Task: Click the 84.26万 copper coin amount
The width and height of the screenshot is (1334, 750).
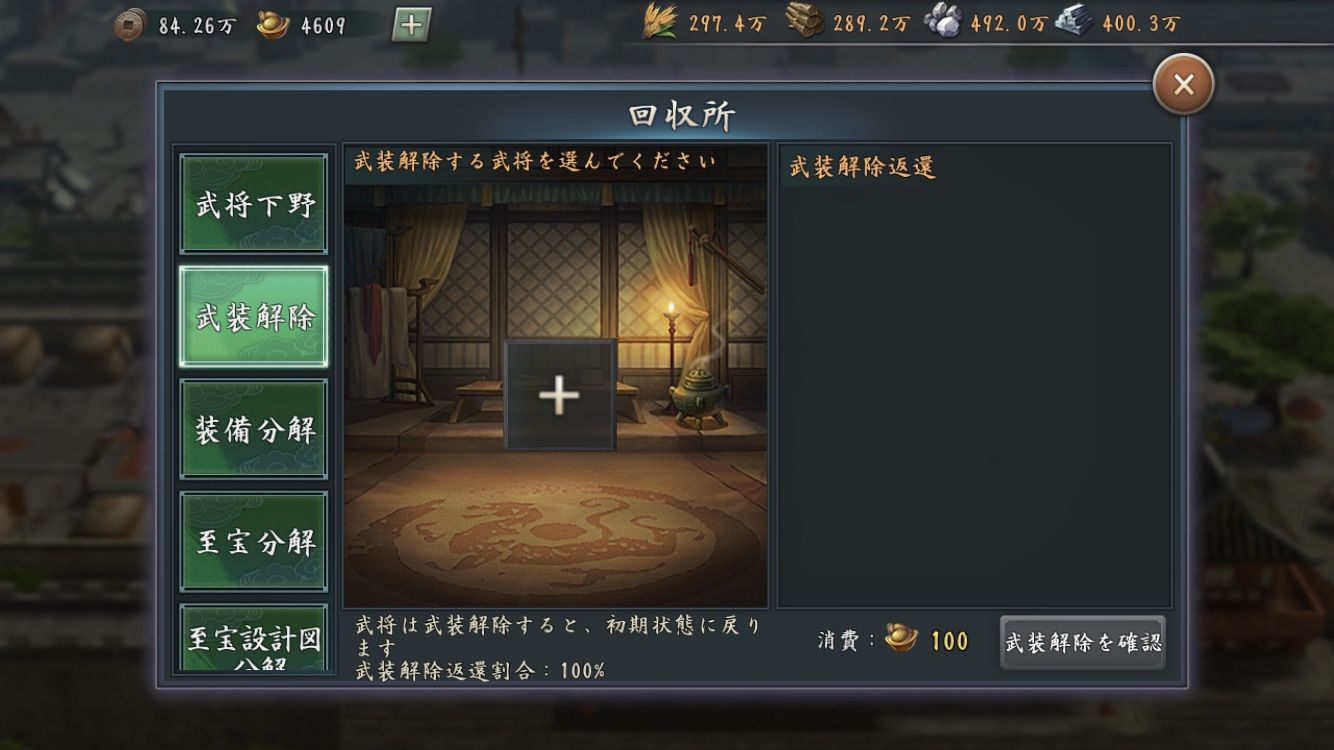Action: coord(197,26)
